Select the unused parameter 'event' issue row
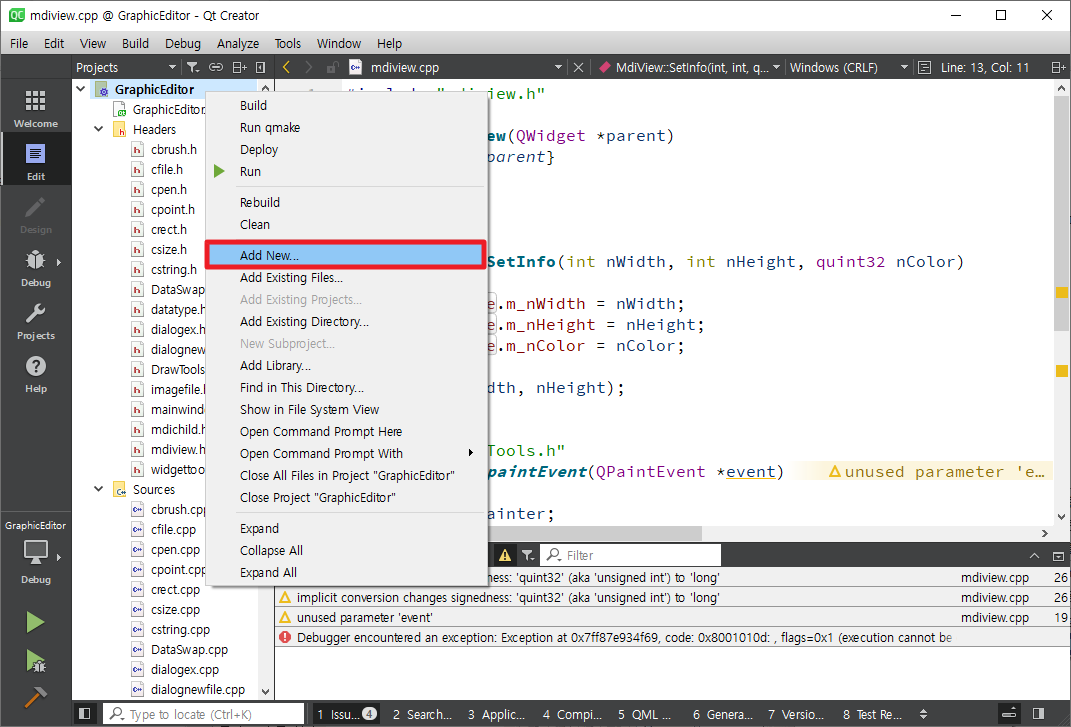 (672, 618)
